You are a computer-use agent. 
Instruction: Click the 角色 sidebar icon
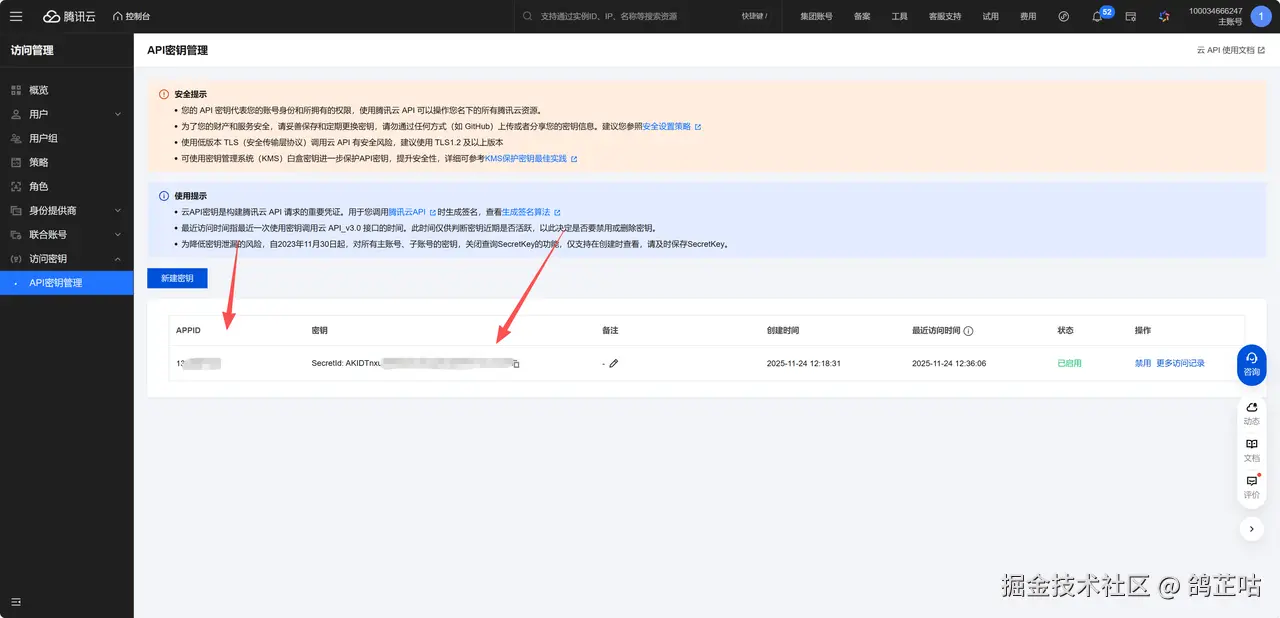click(16, 186)
